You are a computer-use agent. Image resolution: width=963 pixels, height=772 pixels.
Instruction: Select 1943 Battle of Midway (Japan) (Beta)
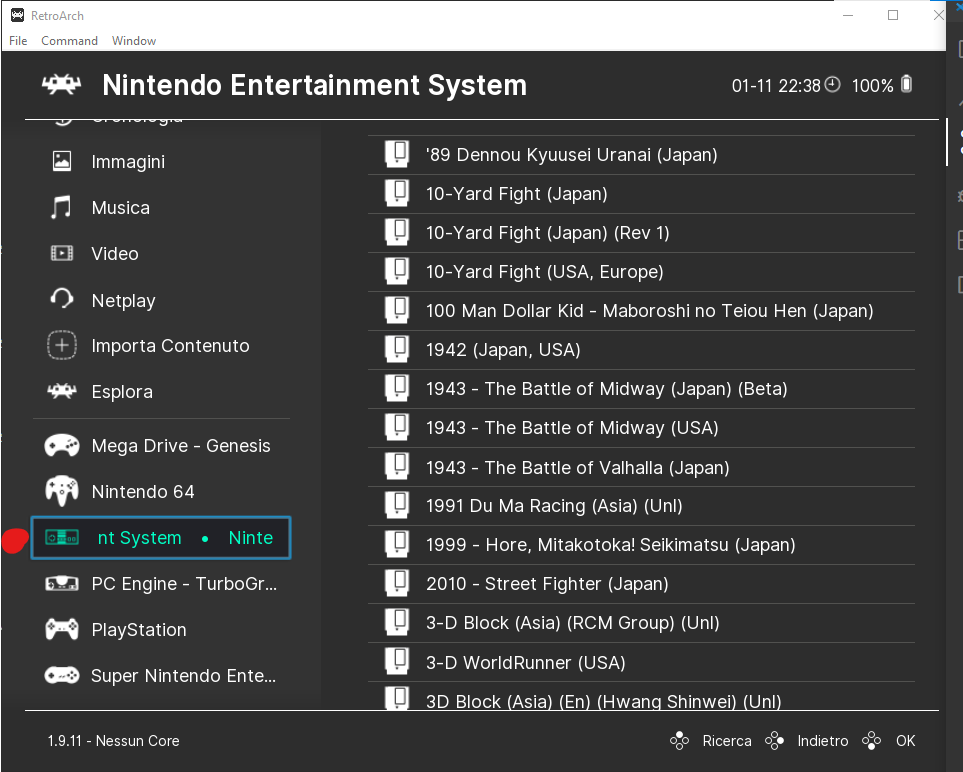coord(641,389)
